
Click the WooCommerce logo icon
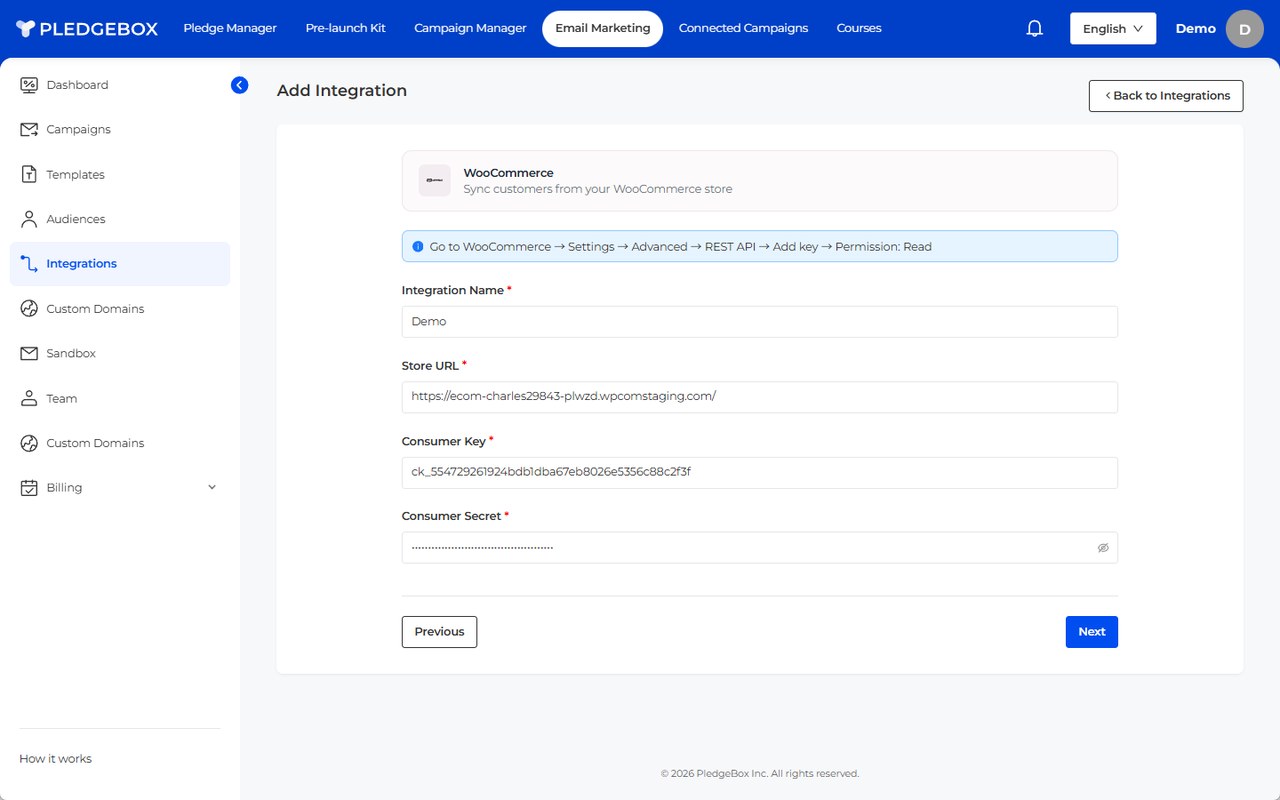tap(434, 181)
